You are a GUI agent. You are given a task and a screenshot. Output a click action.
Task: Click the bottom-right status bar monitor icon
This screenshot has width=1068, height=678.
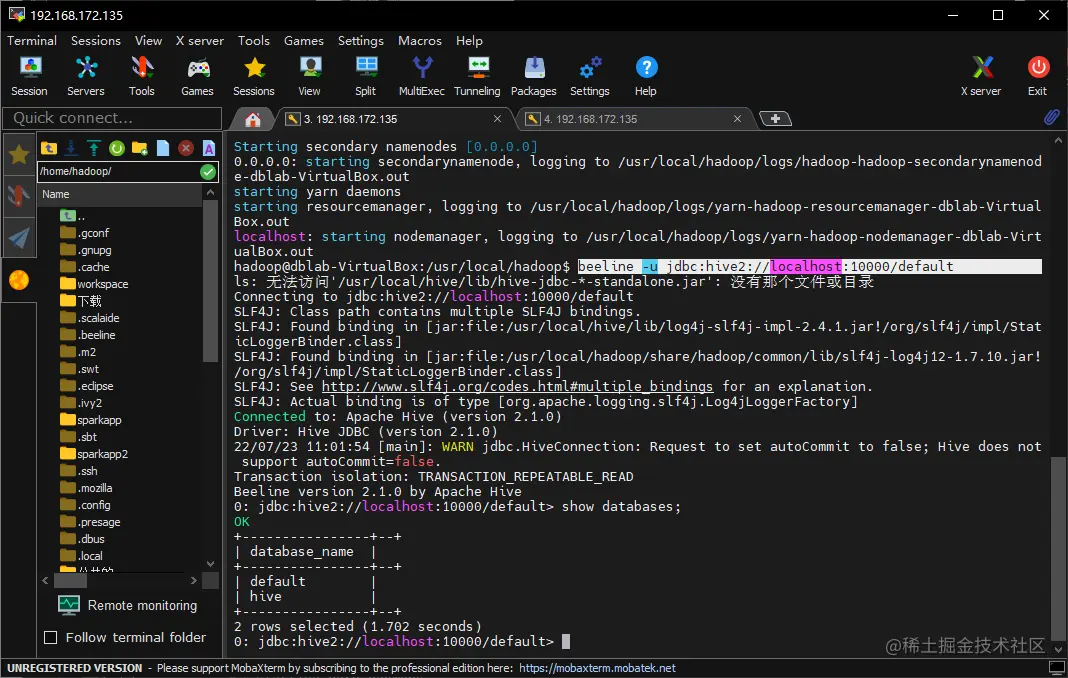[1057, 668]
